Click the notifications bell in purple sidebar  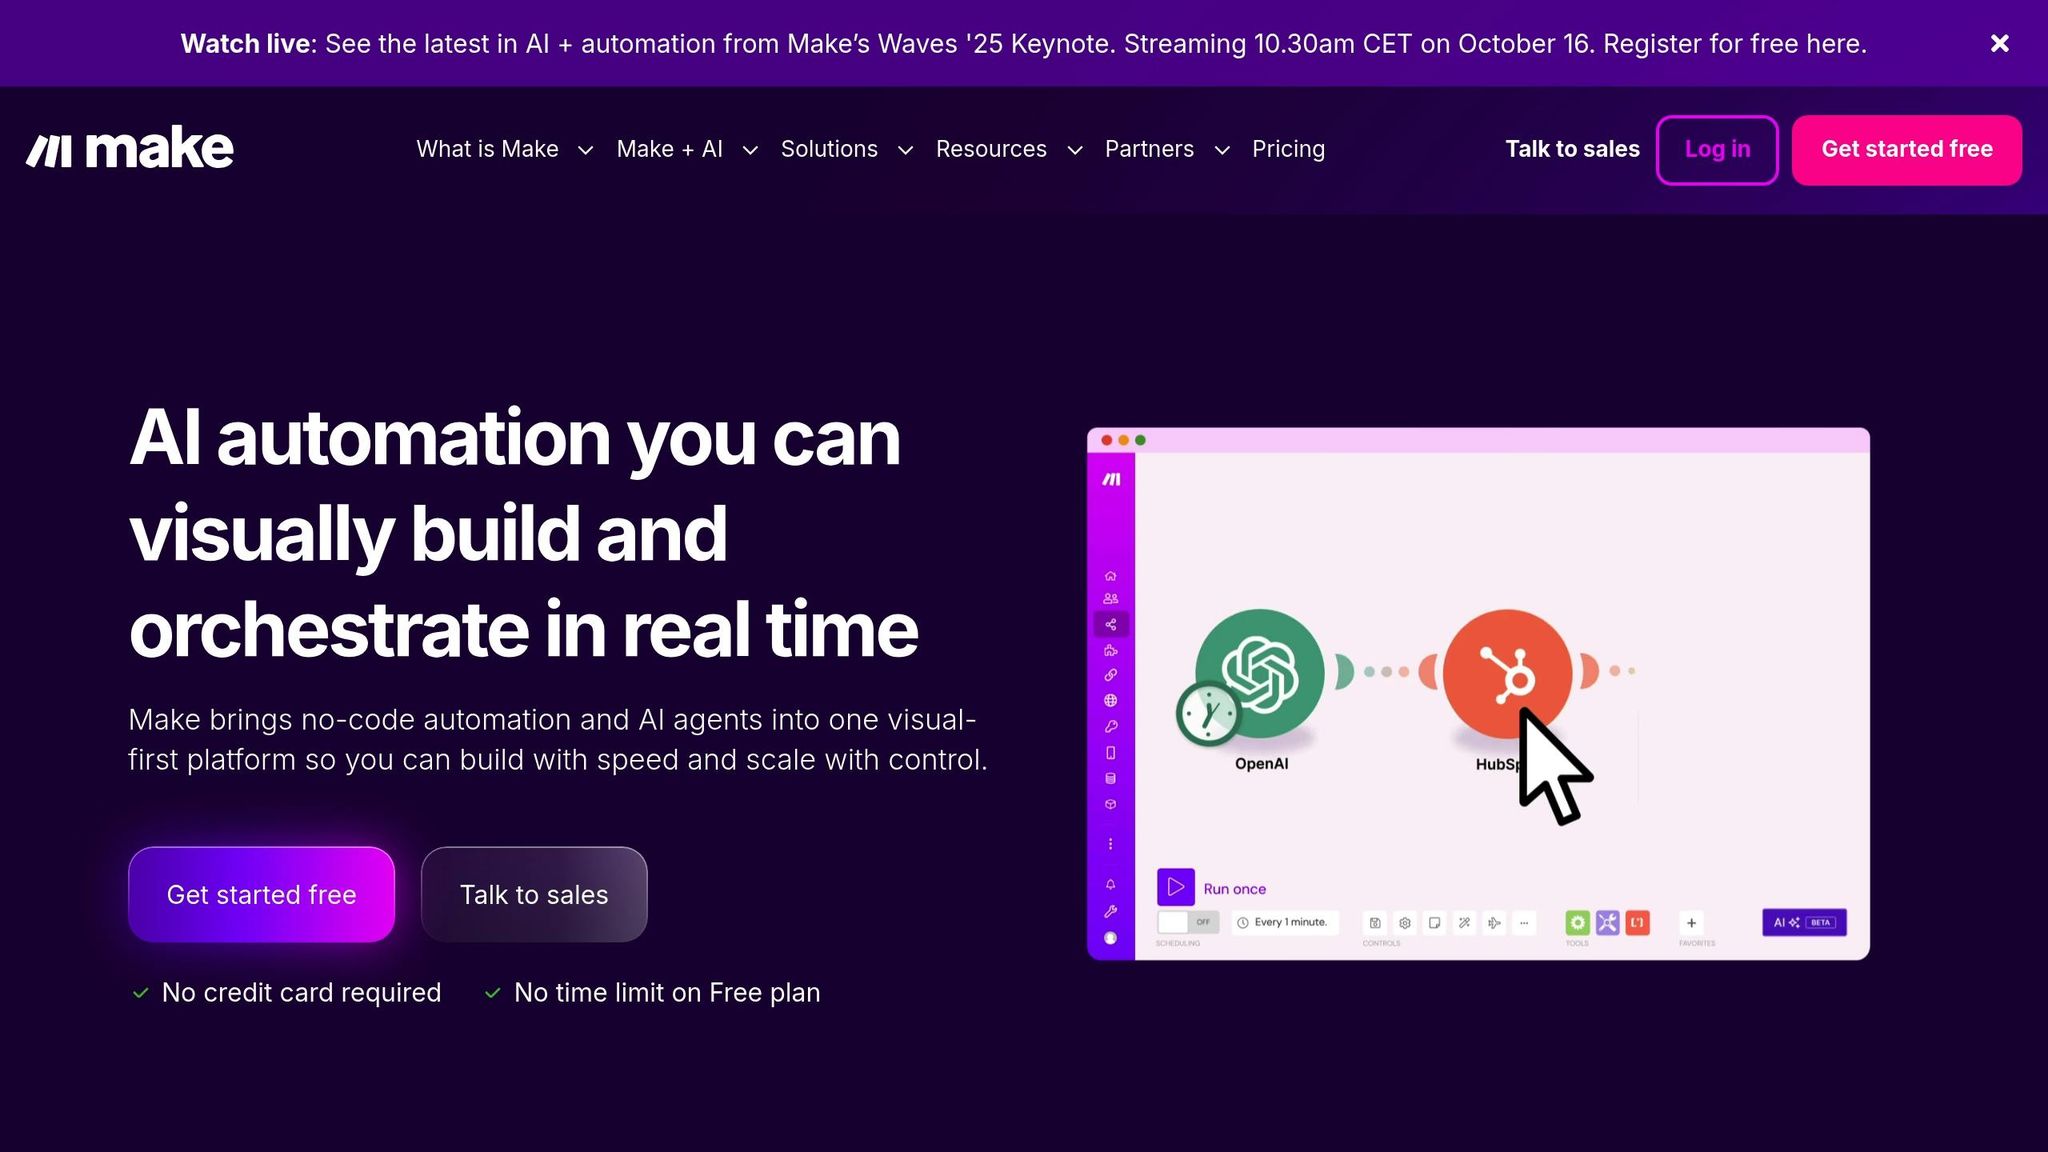(1110, 885)
